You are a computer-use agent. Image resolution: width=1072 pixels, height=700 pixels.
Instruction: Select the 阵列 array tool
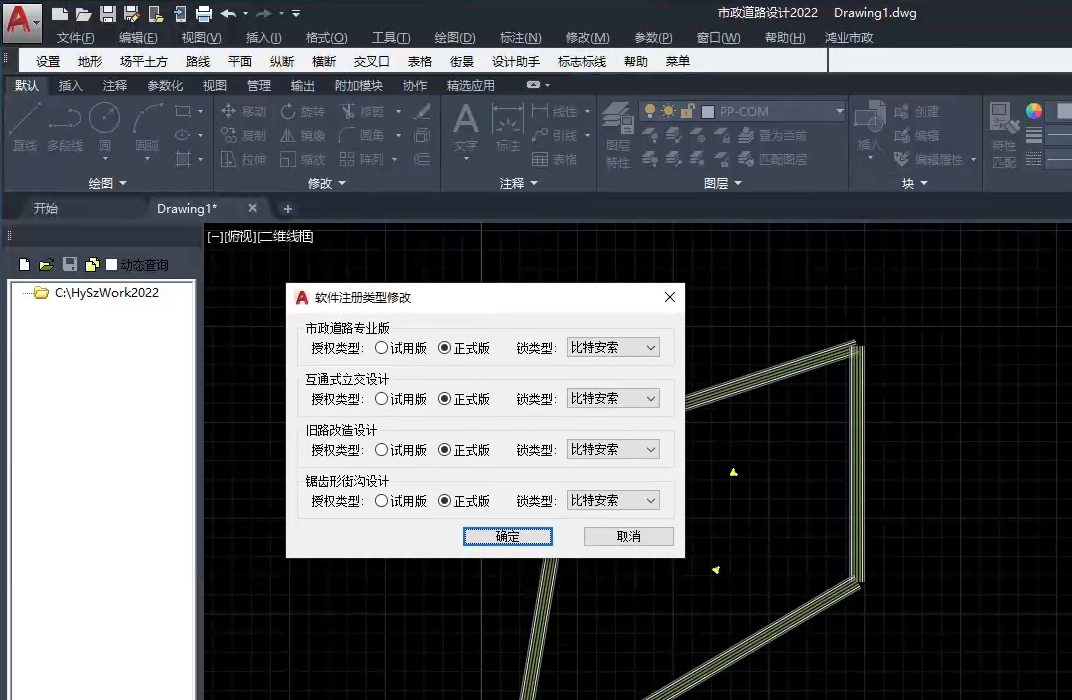coord(362,159)
